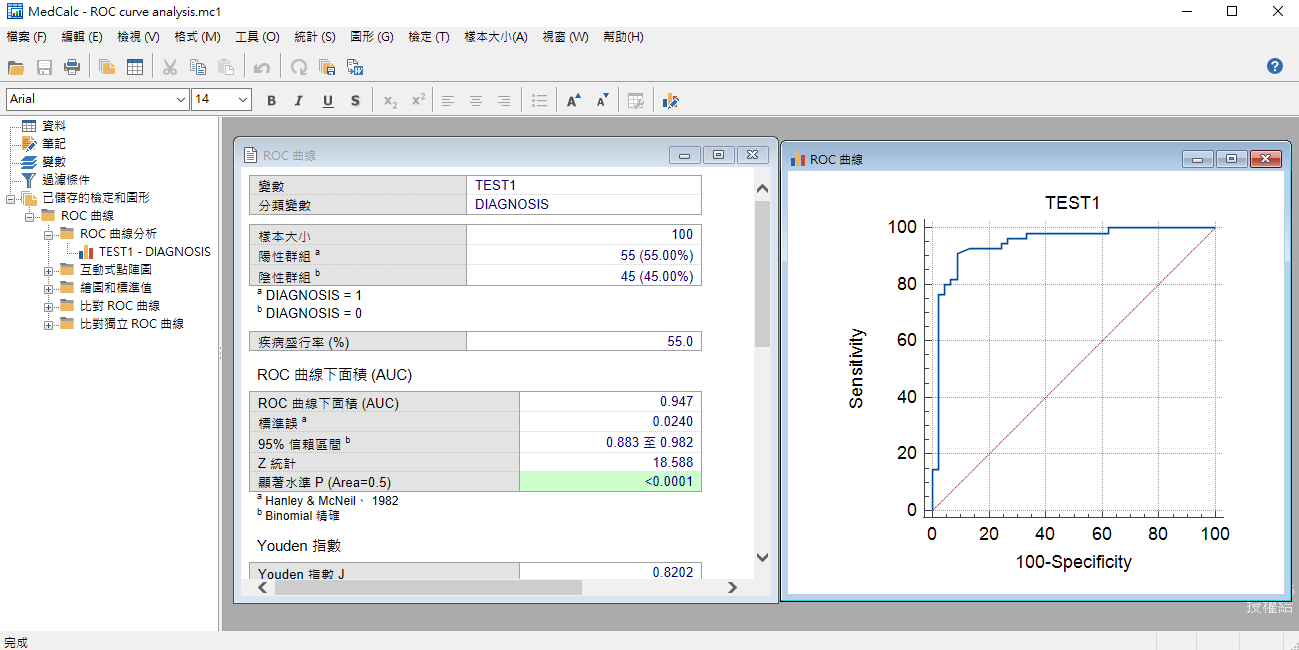Viewport: 1299px width, 650px height.
Task: Click the Undo arrow icon
Action: (x=262, y=67)
